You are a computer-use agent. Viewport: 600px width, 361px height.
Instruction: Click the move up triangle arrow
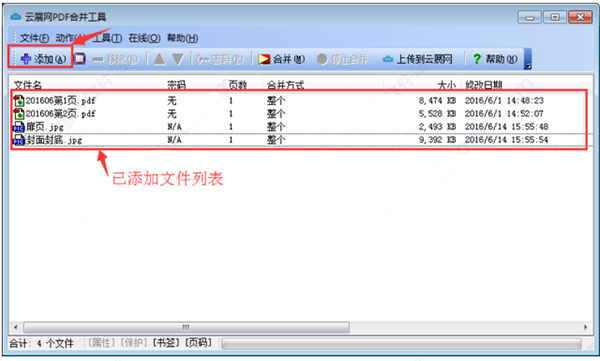(x=159, y=59)
